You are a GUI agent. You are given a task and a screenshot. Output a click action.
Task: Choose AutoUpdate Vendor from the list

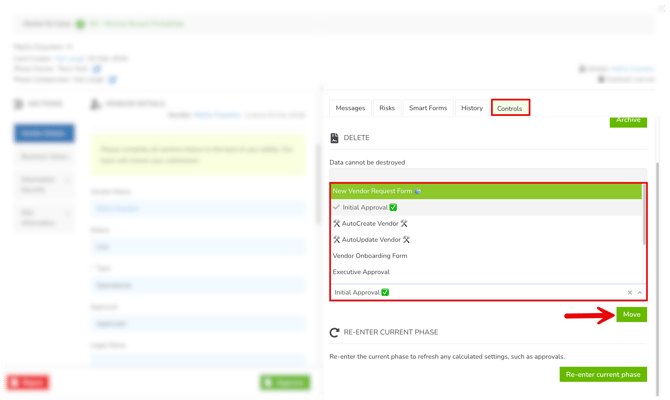371,240
